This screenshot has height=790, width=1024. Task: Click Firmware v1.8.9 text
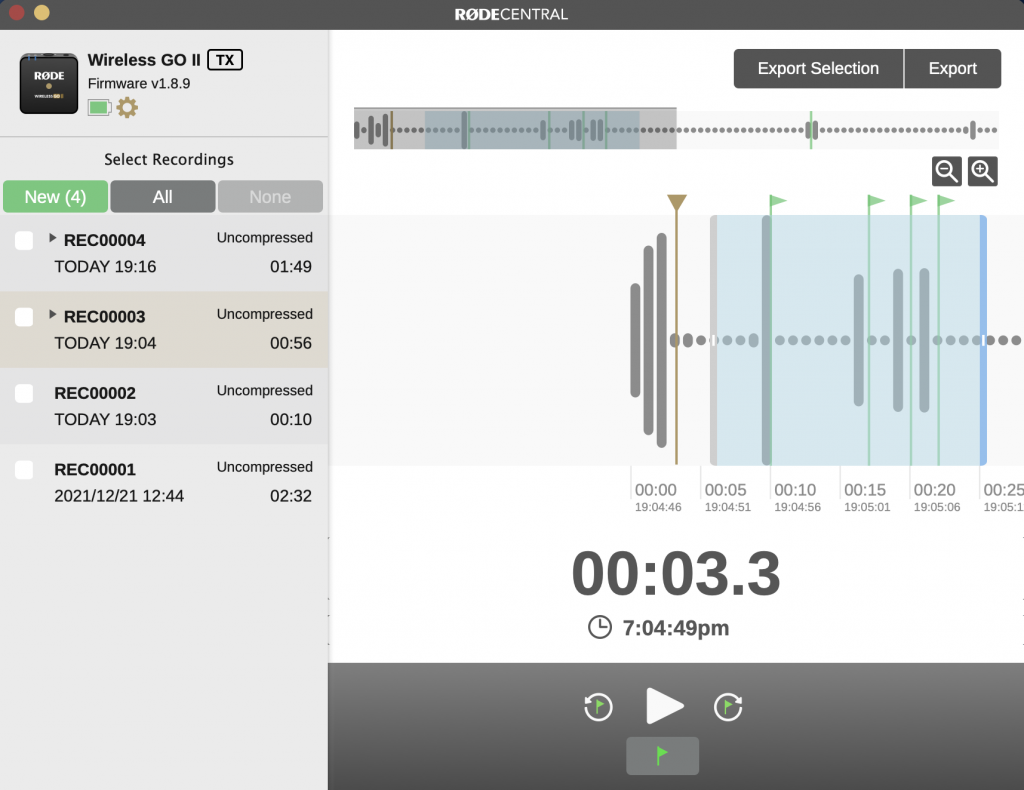pyautogui.click(x=139, y=84)
